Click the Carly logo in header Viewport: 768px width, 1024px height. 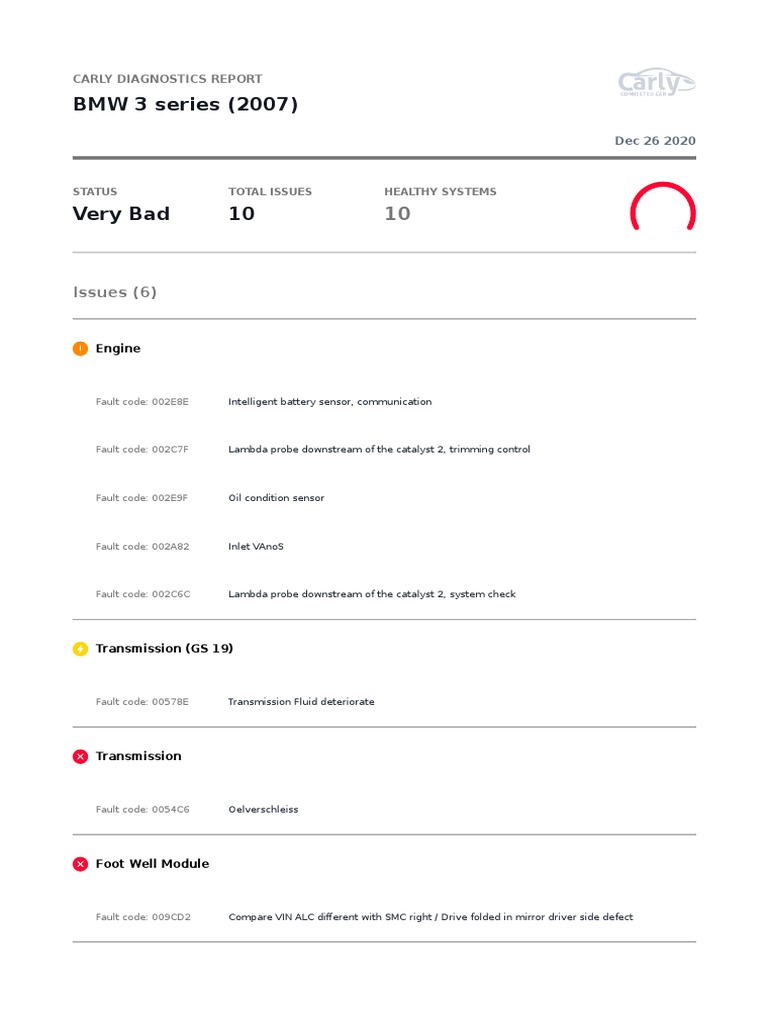click(x=656, y=82)
